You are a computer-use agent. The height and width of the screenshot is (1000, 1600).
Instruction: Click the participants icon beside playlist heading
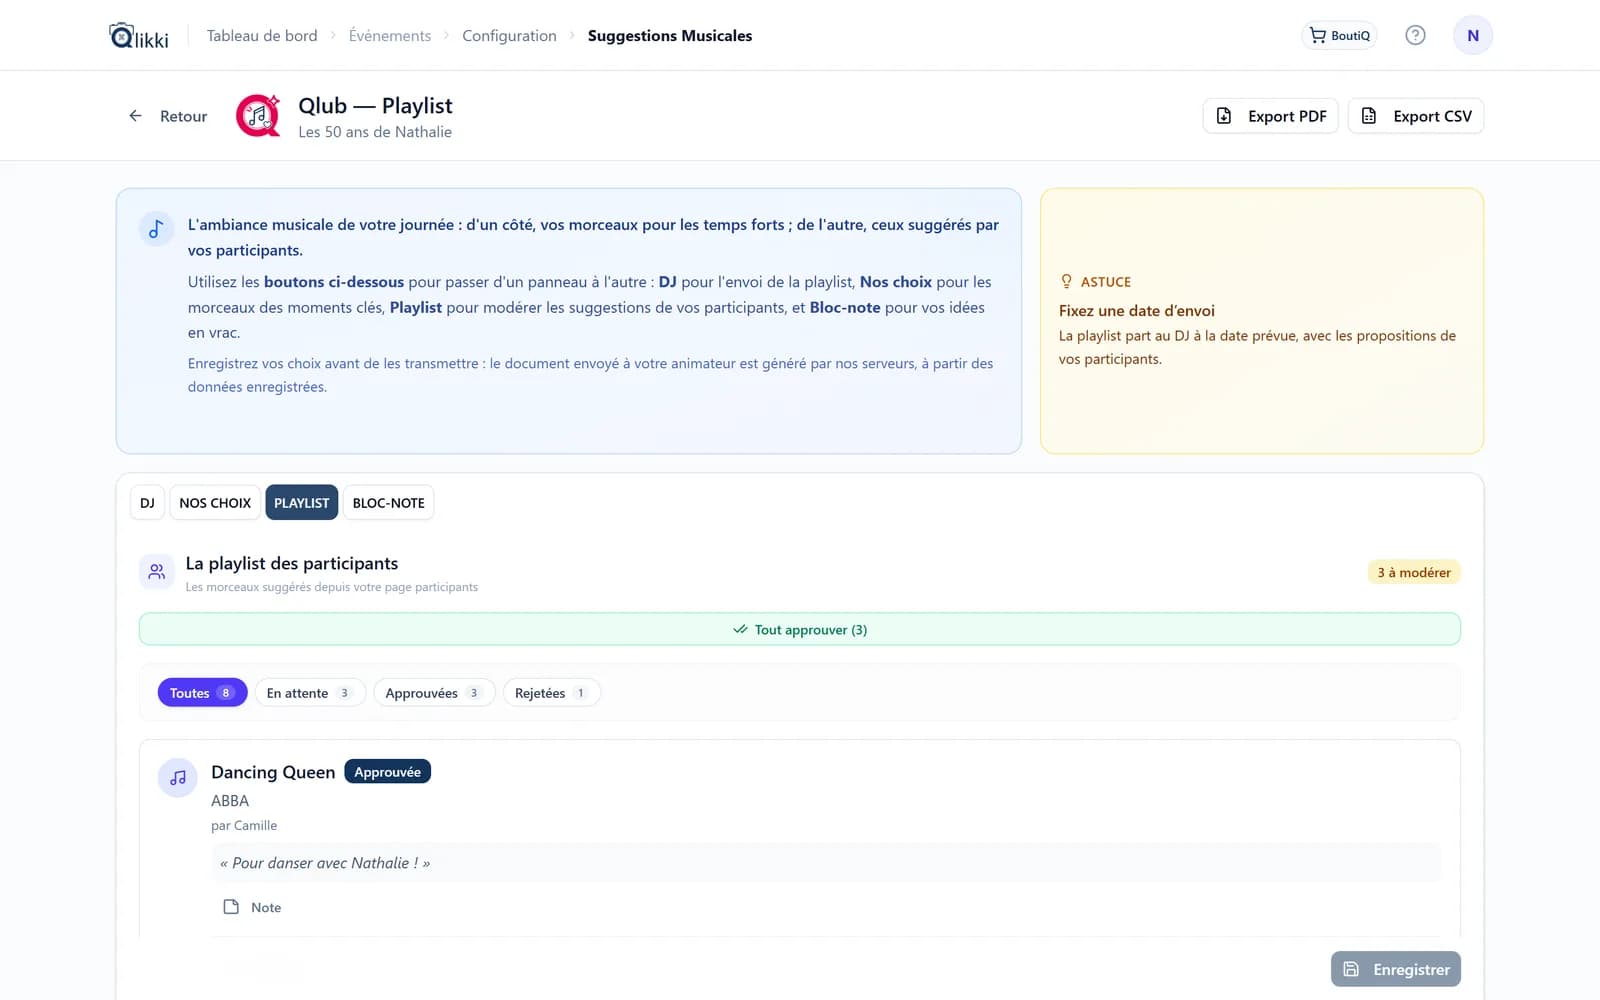[157, 572]
